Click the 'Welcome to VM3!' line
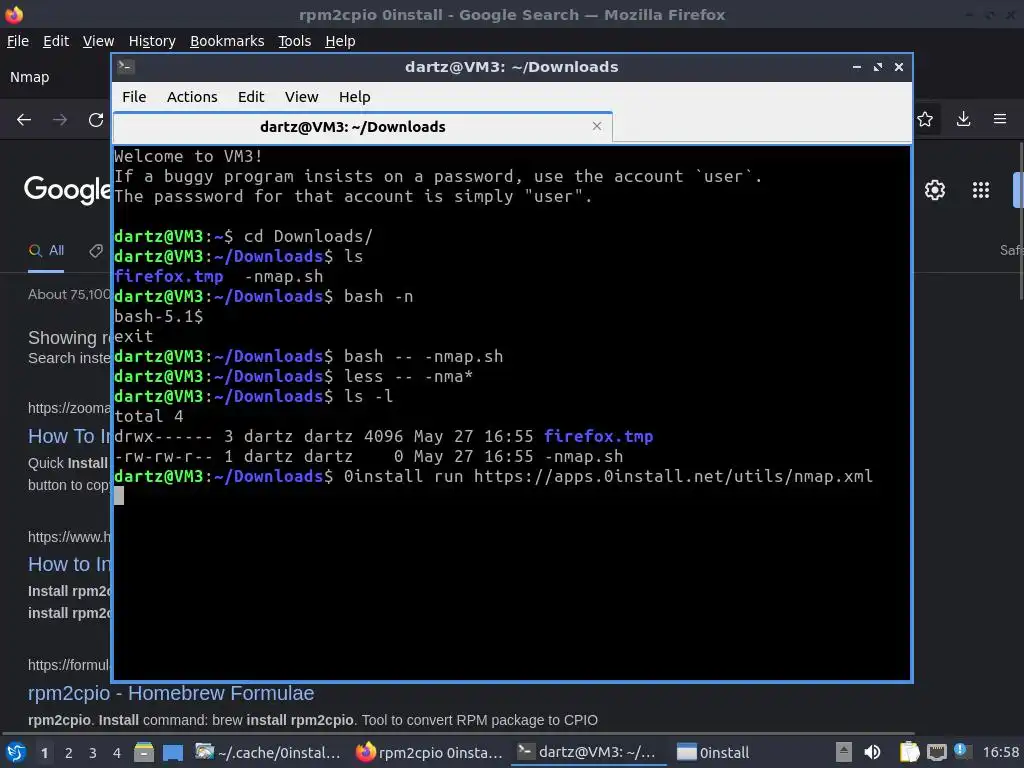Viewport: 1024px width, 768px height. [188, 157]
